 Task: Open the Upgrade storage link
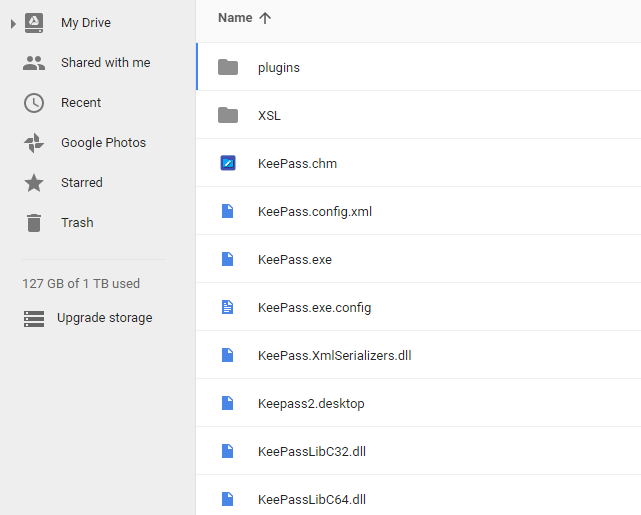[x=105, y=318]
